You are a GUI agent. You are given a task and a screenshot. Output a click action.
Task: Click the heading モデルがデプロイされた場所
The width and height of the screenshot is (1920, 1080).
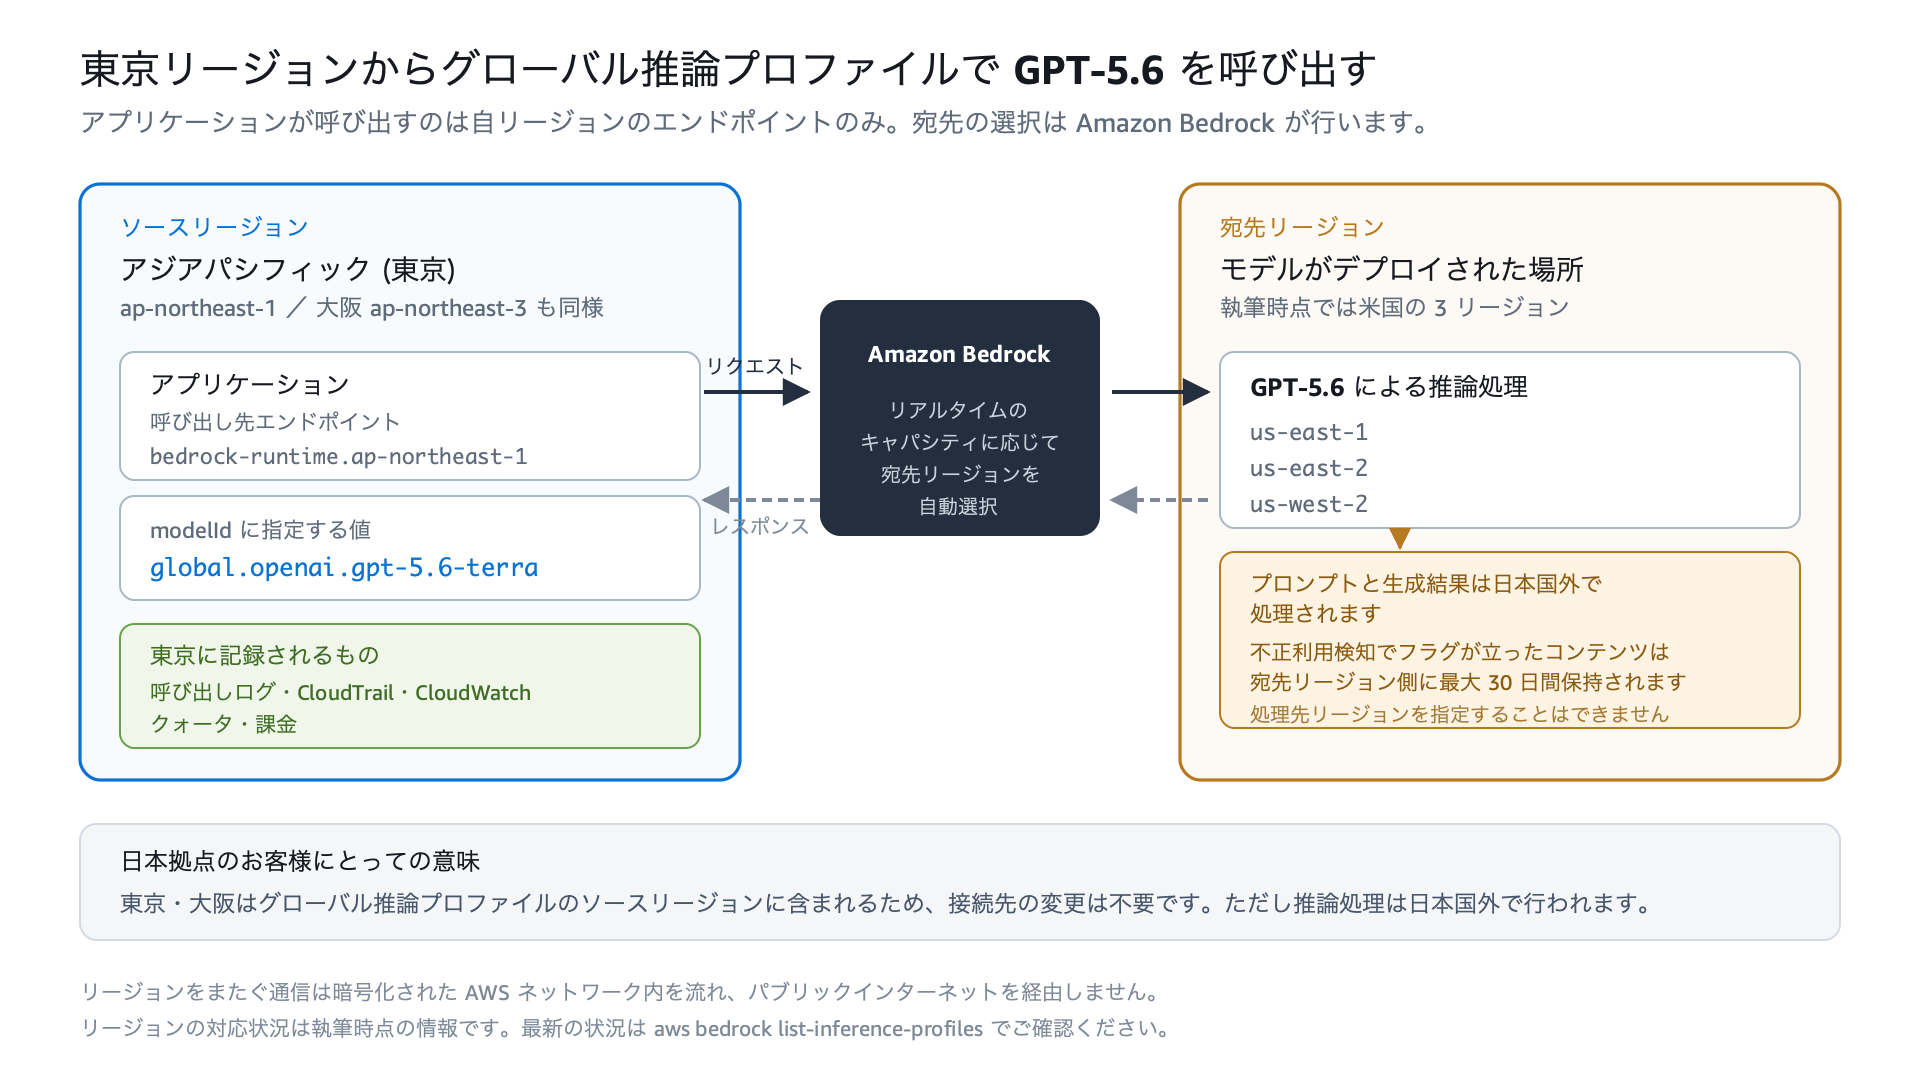pos(1402,269)
